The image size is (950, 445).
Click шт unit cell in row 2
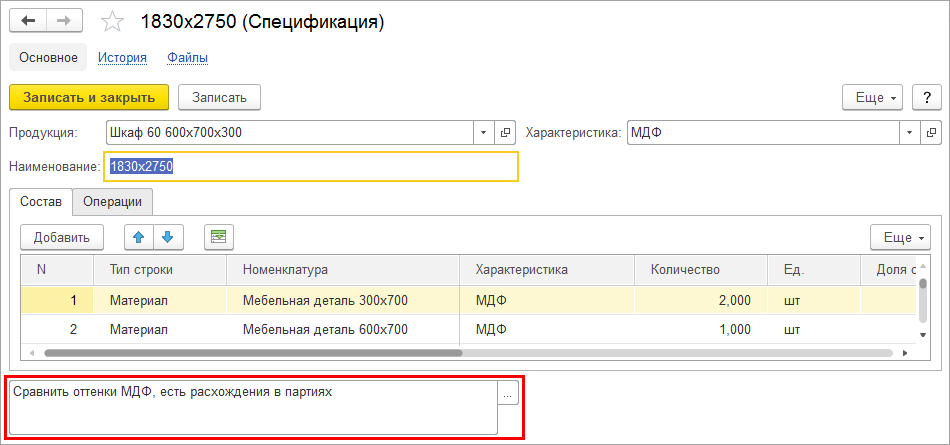(814, 330)
